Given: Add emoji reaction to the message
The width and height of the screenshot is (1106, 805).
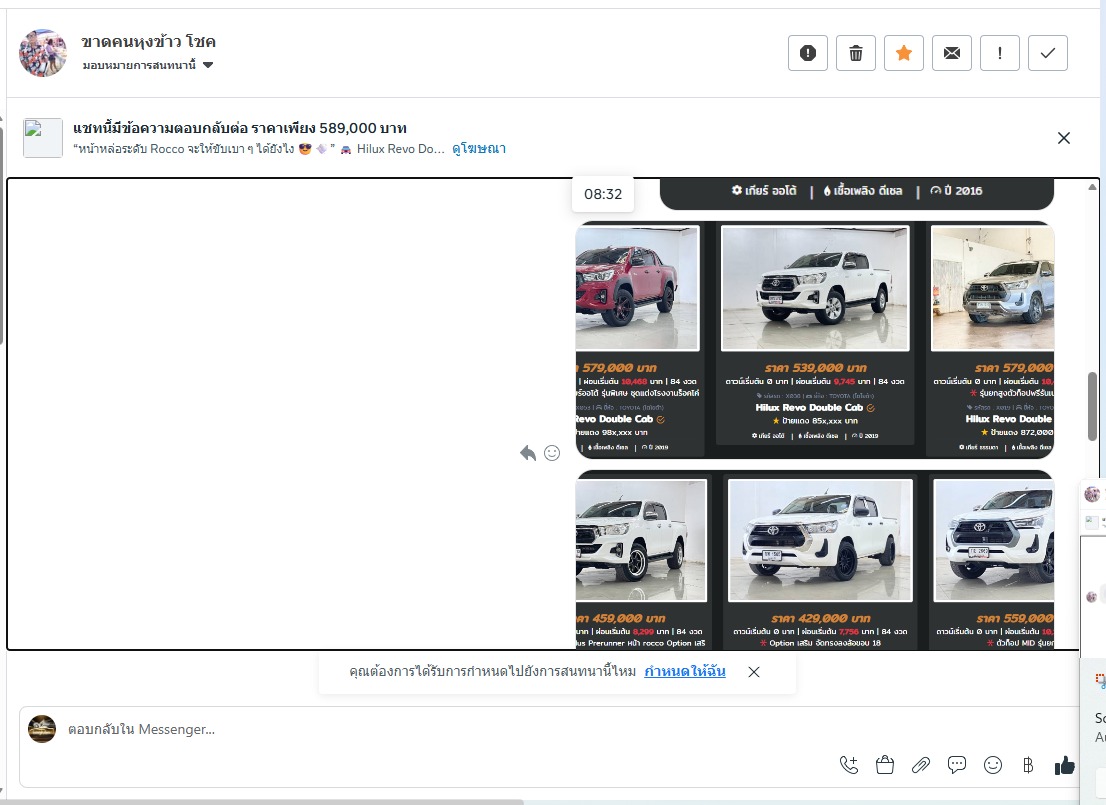Looking at the screenshot, I should click(552, 453).
